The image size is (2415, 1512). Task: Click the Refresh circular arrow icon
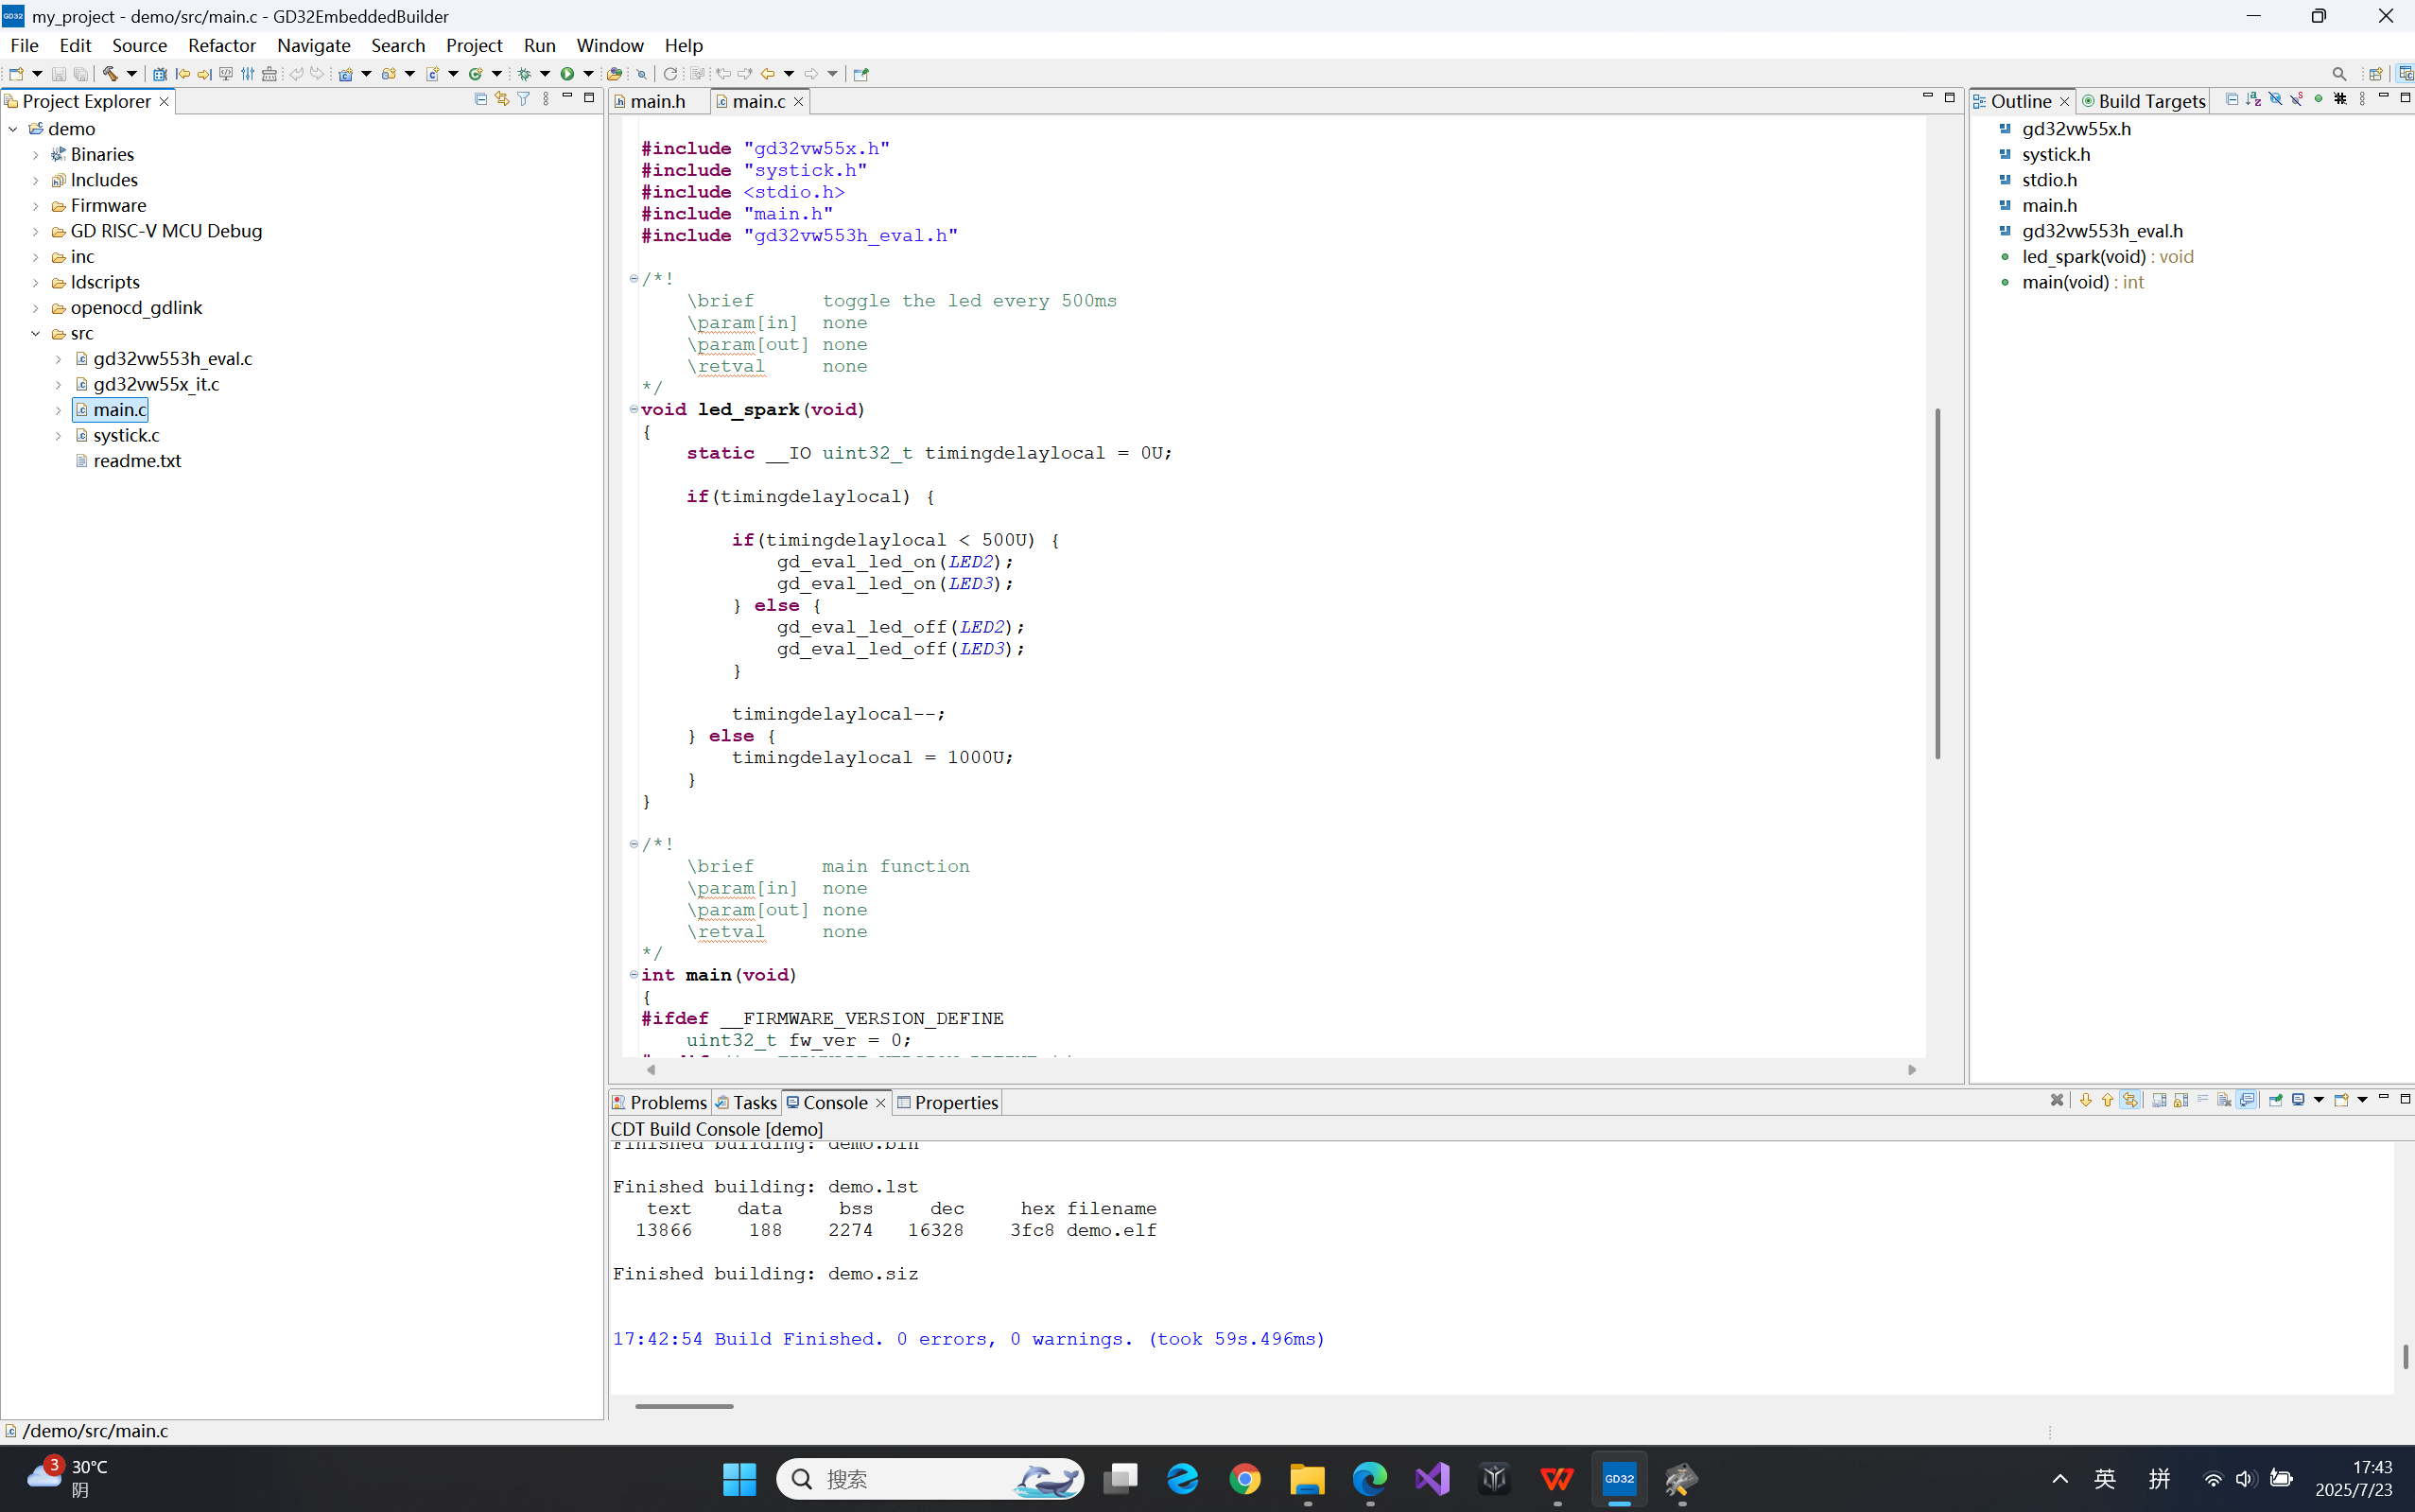coord(670,74)
